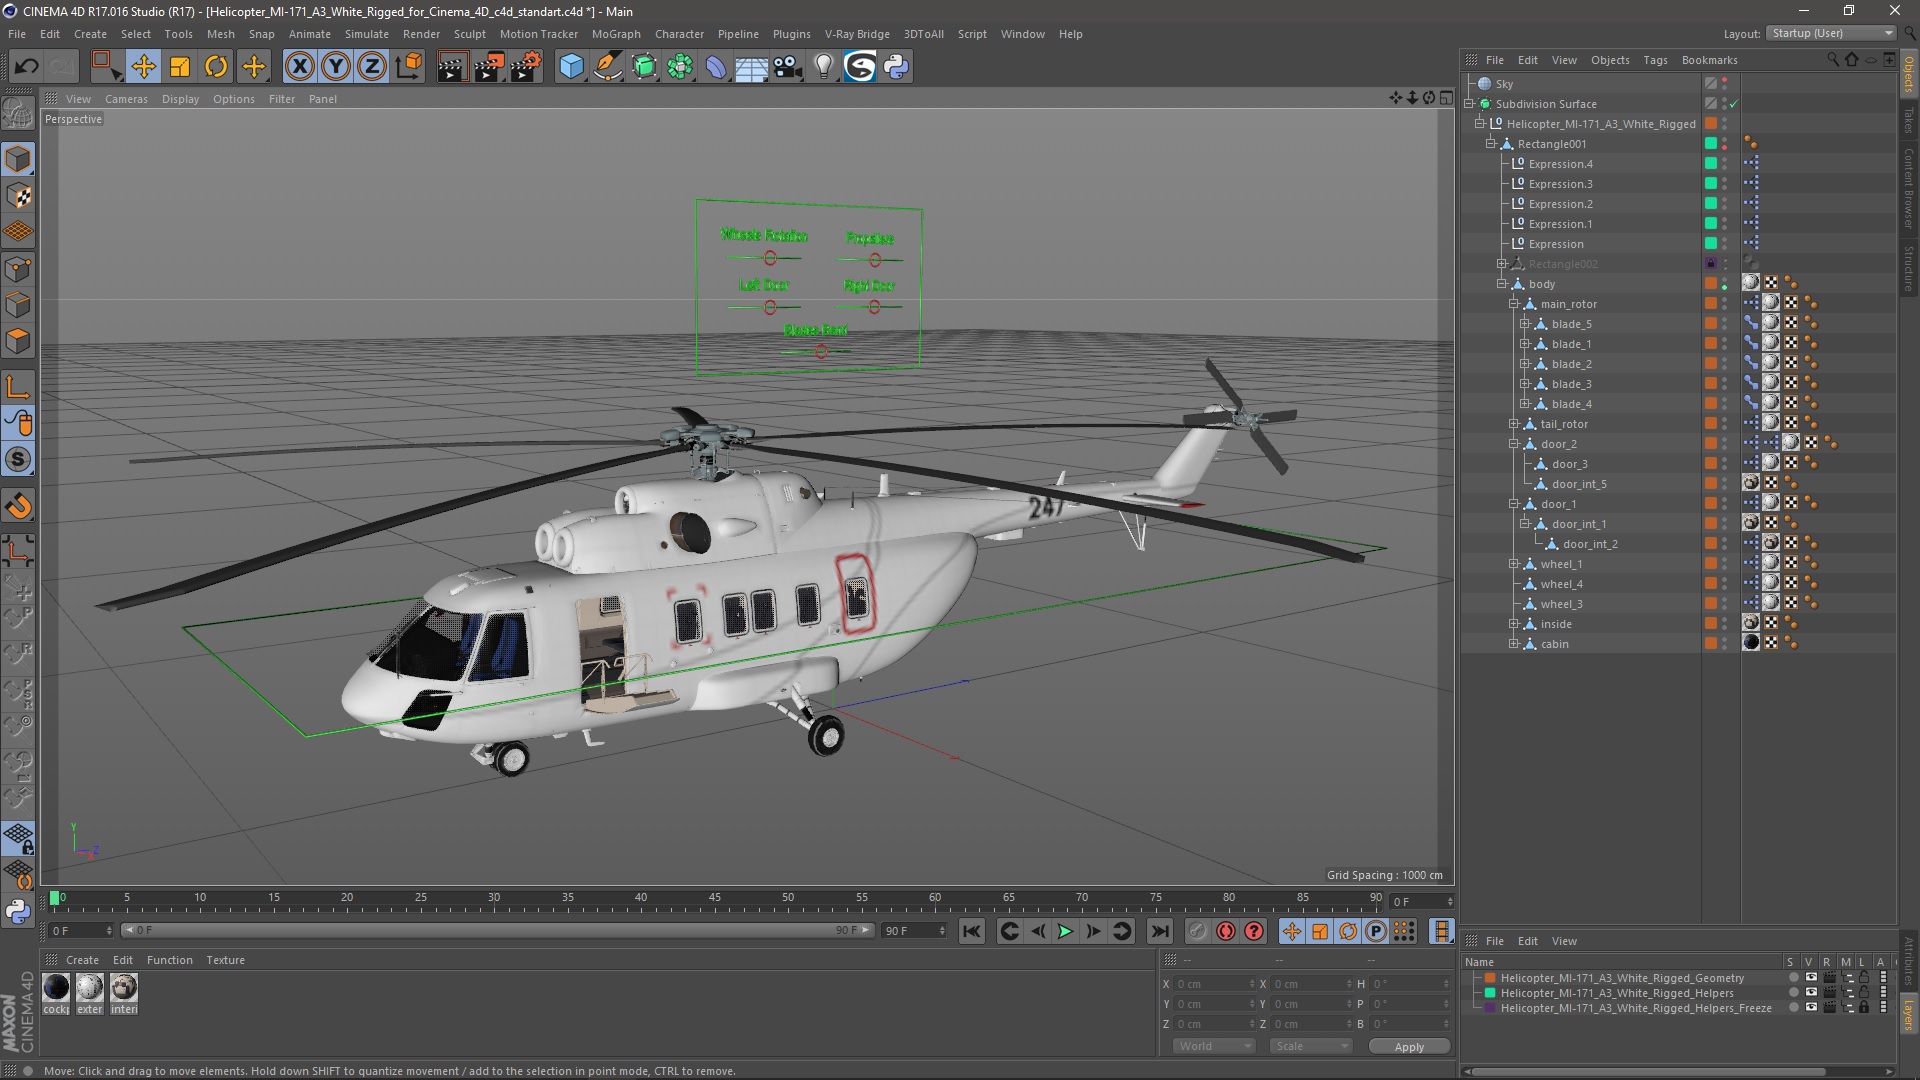The image size is (1920, 1080).
Task: Select the spline Pen tool
Action: 608,67
